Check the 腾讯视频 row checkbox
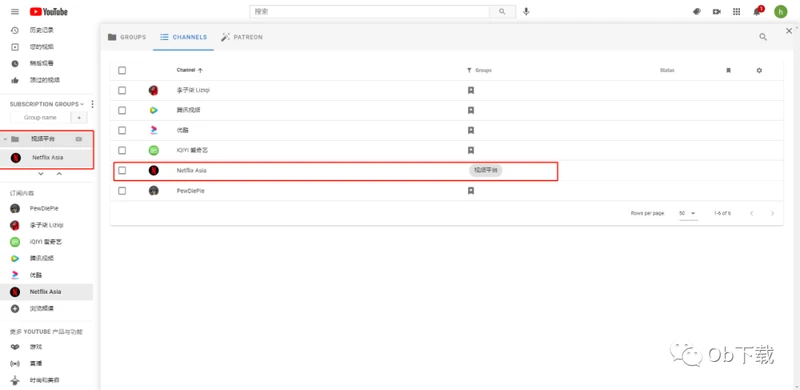Viewport: 800px width, 390px height. [122, 110]
